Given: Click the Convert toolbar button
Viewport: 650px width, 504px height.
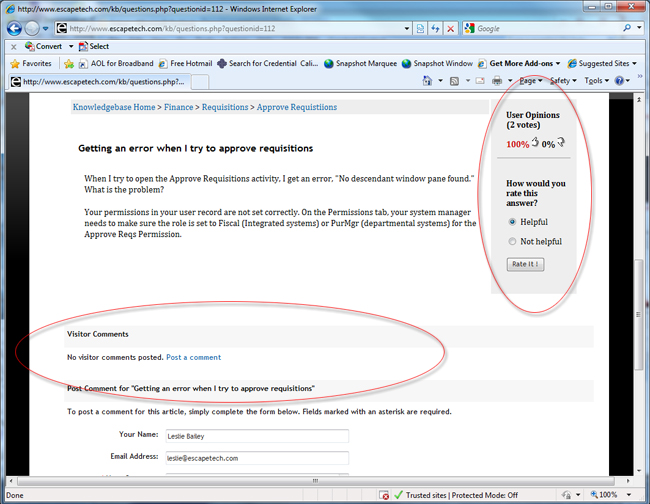Looking at the screenshot, I should pos(44,46).
